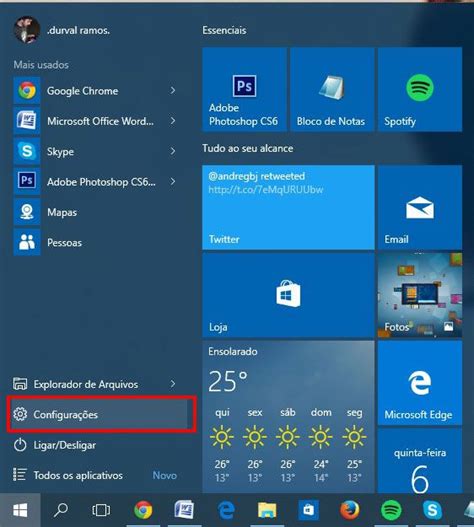Screen dimensions: 474x527
Task: Open the Twitter live tile
Action: [288, 207]
